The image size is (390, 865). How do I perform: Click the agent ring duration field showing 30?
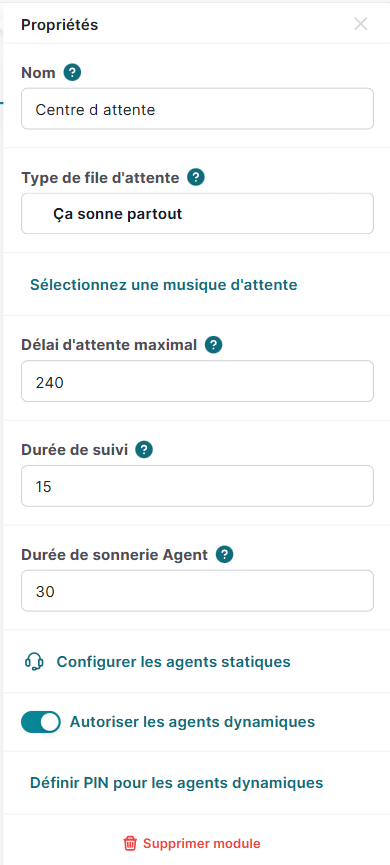coord(197,591)
